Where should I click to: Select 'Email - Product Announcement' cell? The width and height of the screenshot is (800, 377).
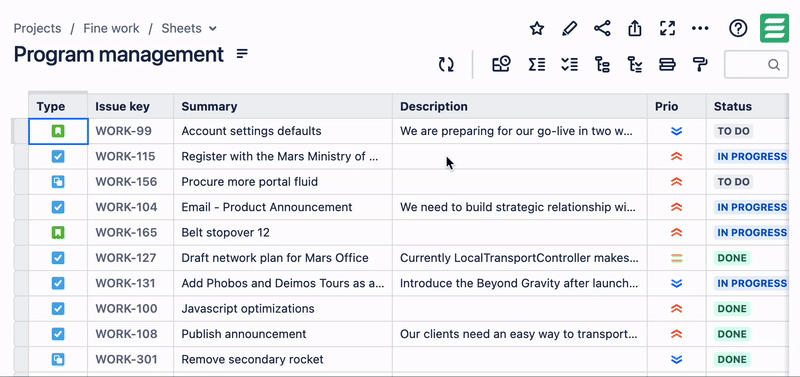click(x=283, y=207)
